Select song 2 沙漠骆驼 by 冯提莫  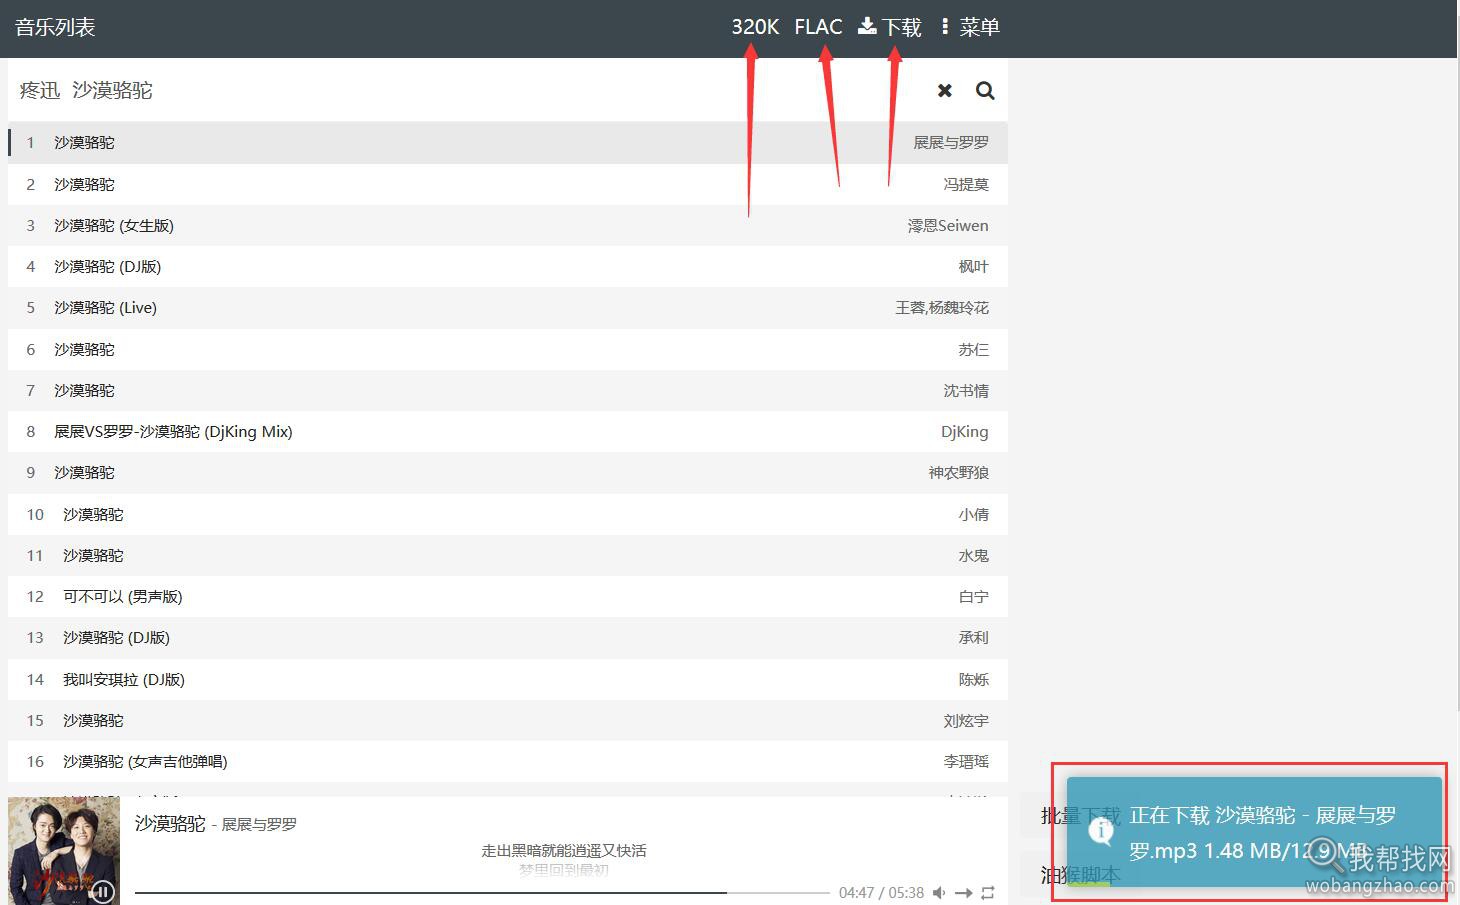[x=508, y=184]
